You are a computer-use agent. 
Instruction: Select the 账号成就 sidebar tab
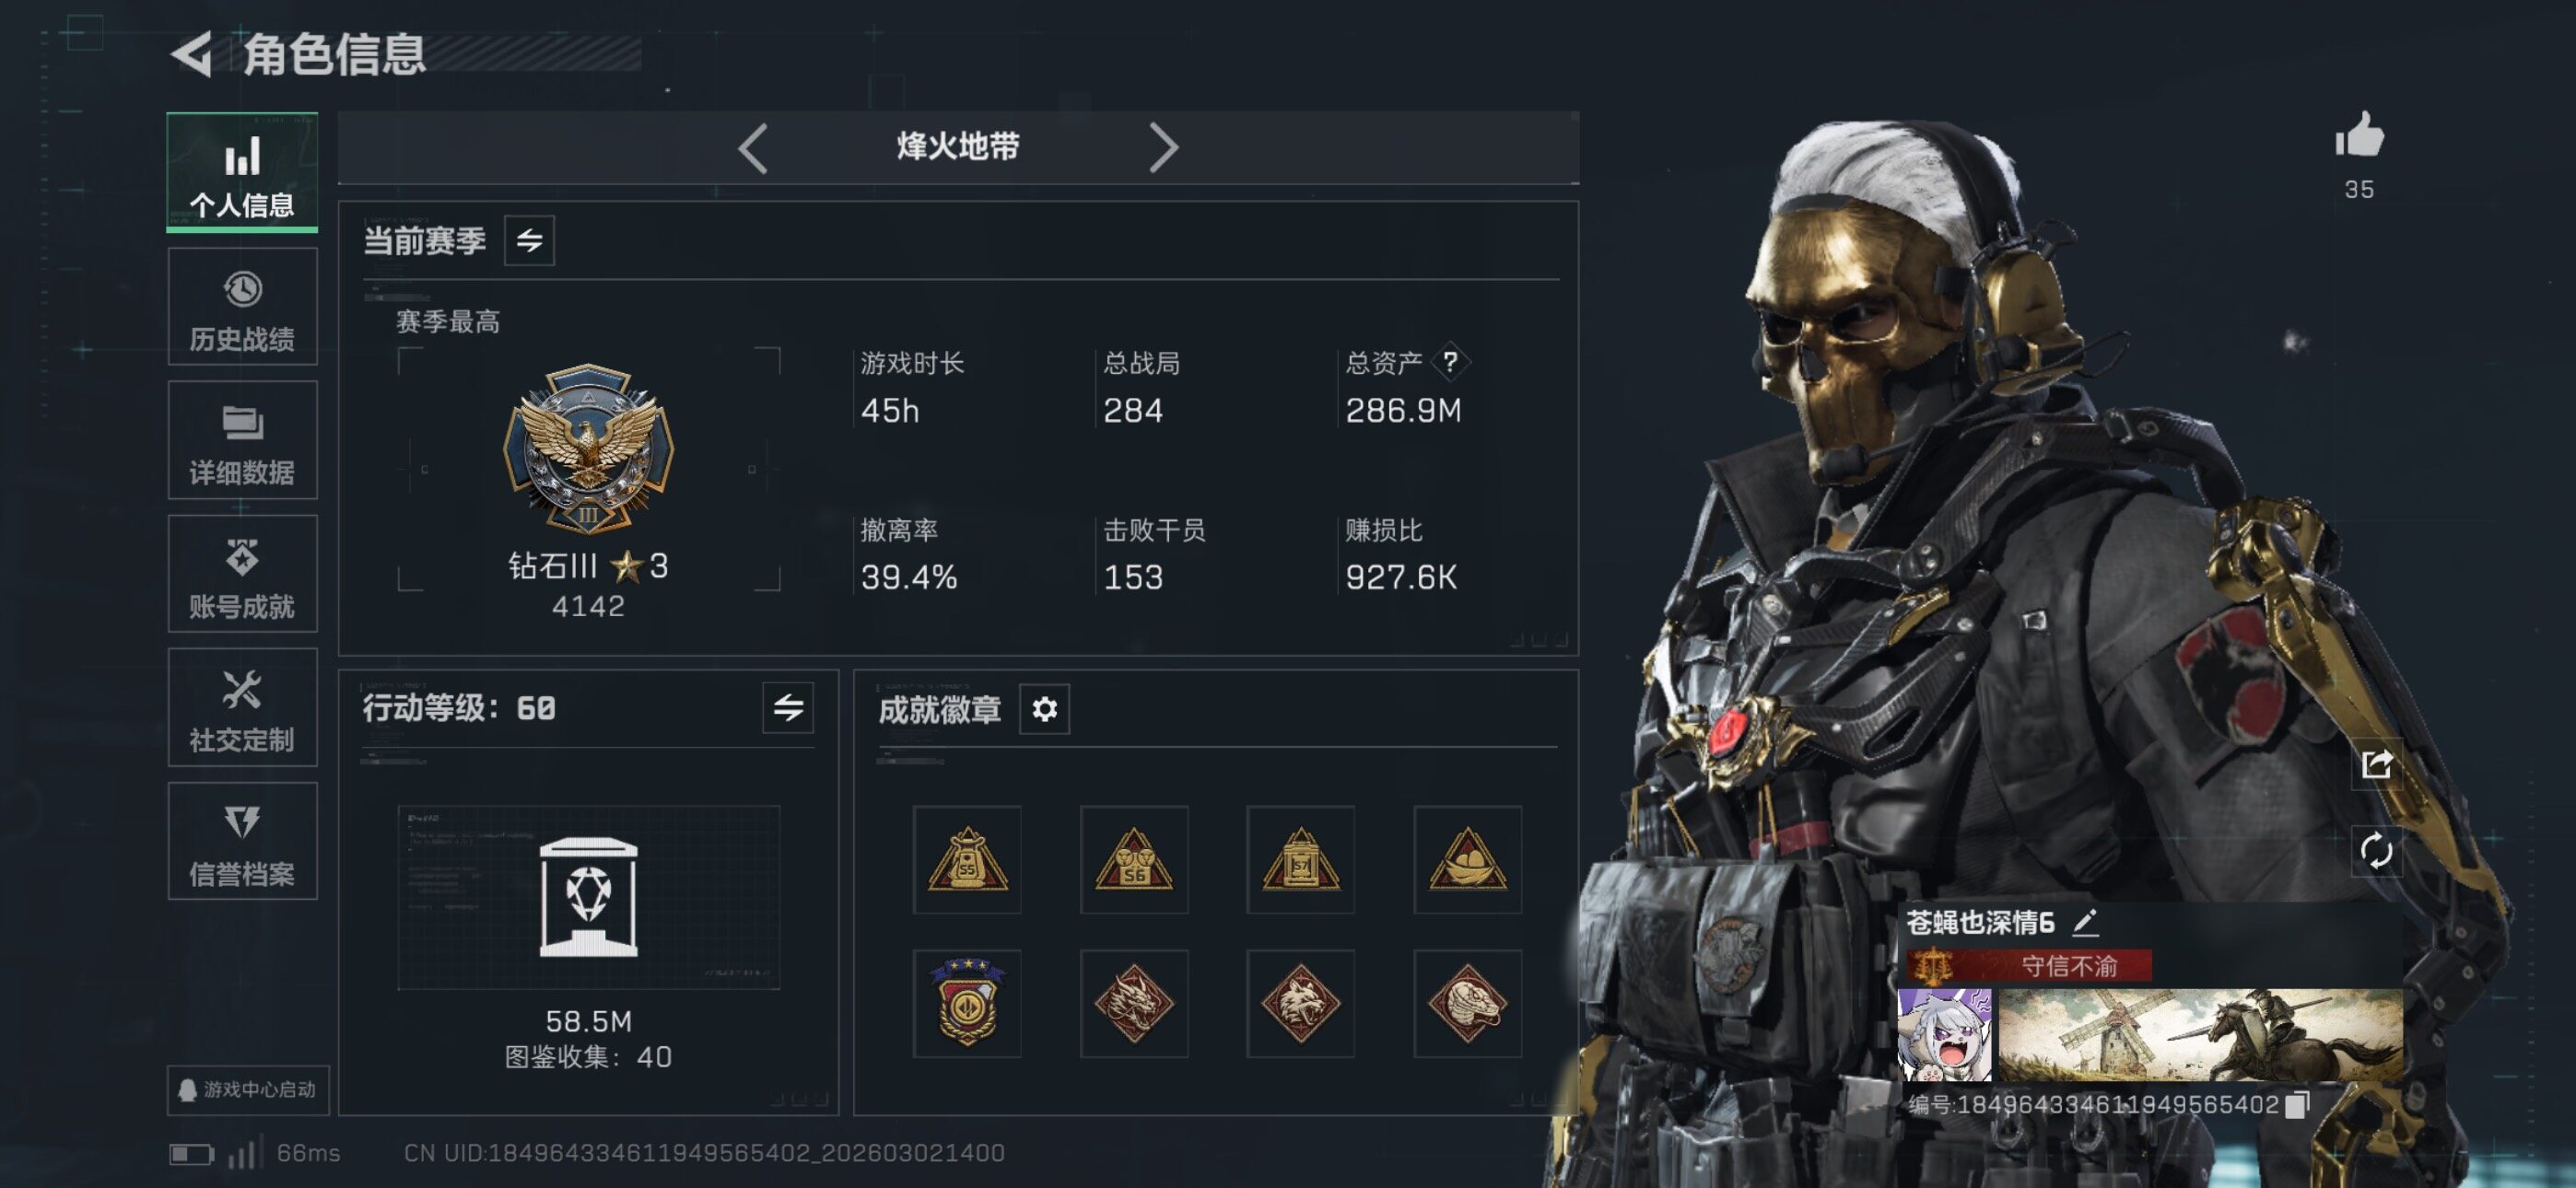(242, 574)
